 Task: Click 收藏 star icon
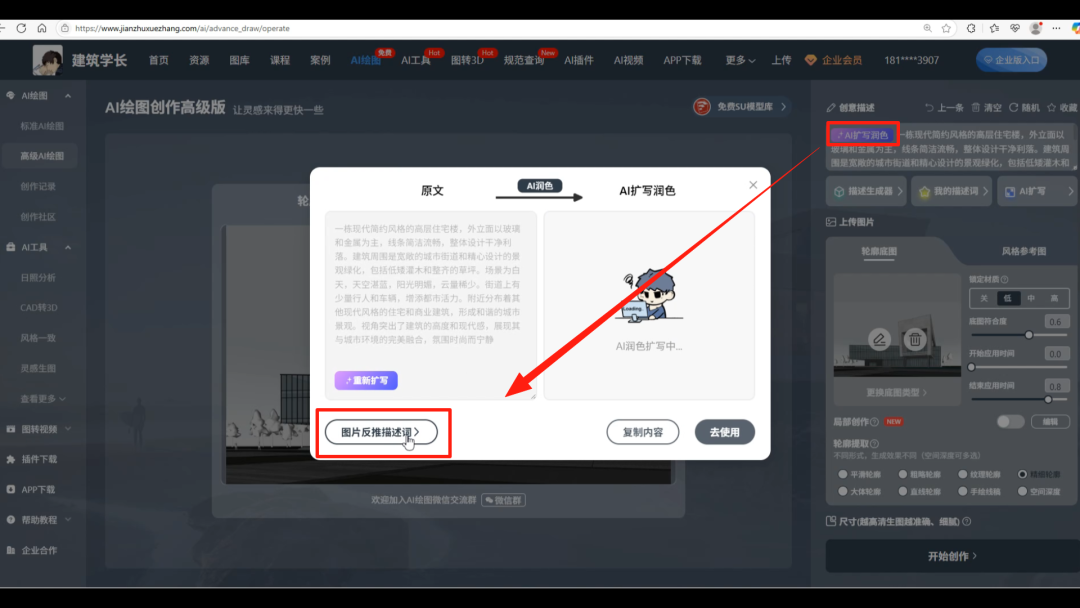[1051, 107]
